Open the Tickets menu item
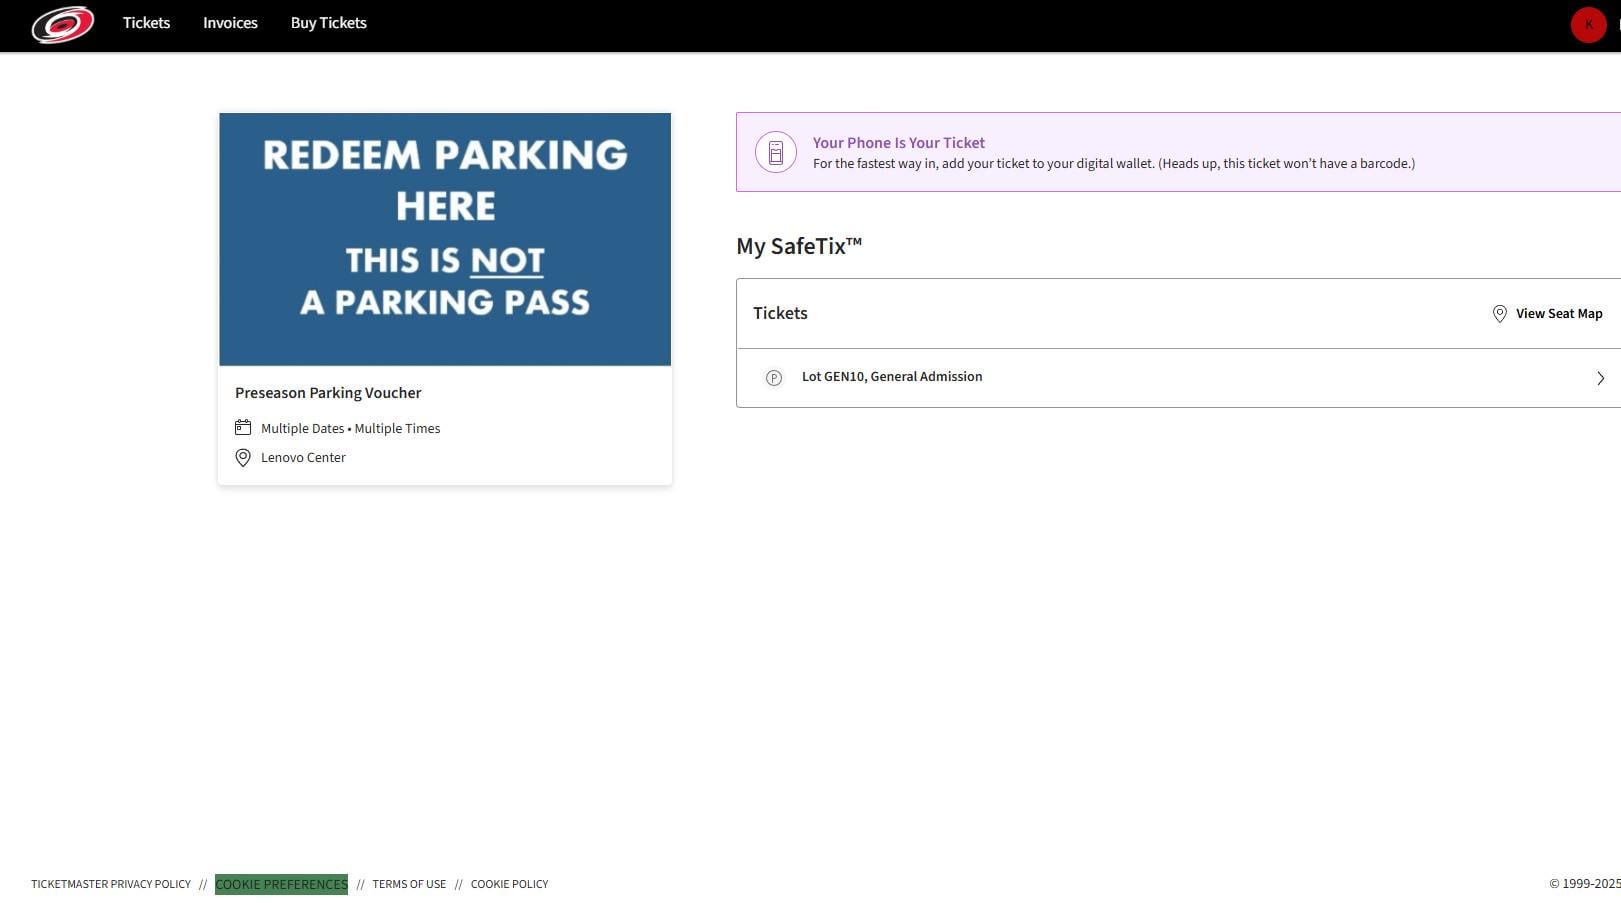 146,22
